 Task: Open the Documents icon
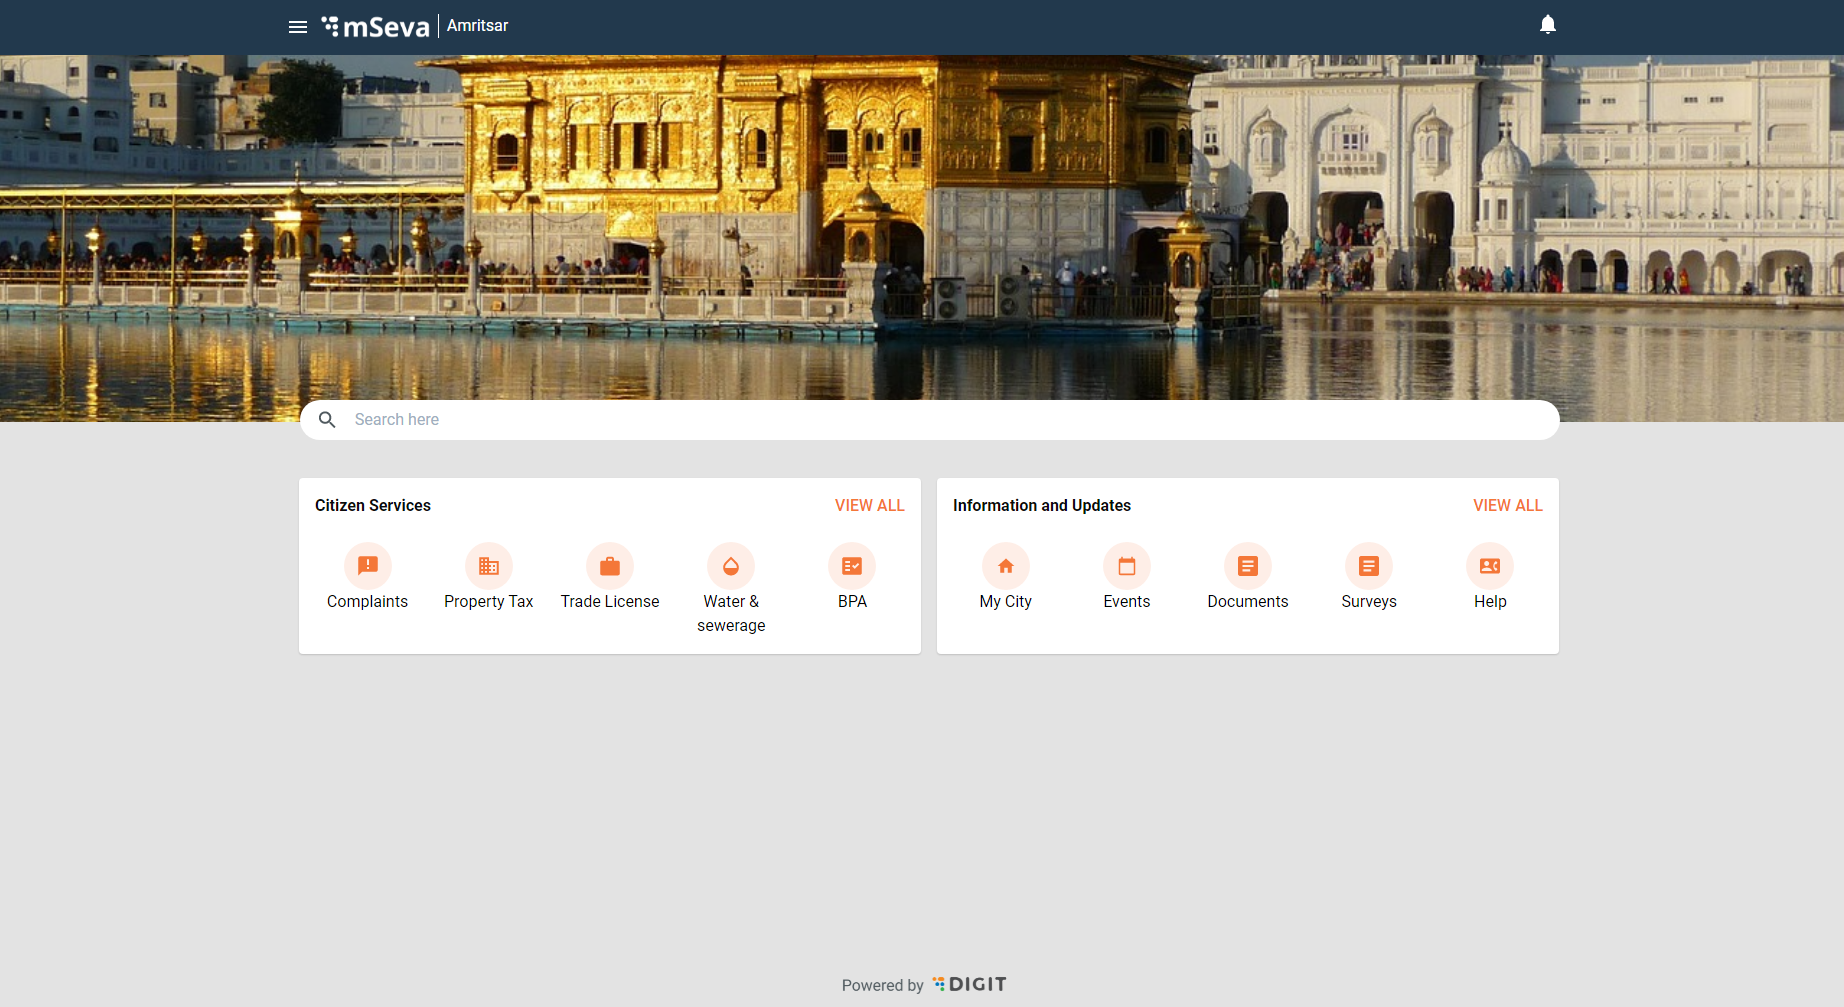coord(1247,566)
